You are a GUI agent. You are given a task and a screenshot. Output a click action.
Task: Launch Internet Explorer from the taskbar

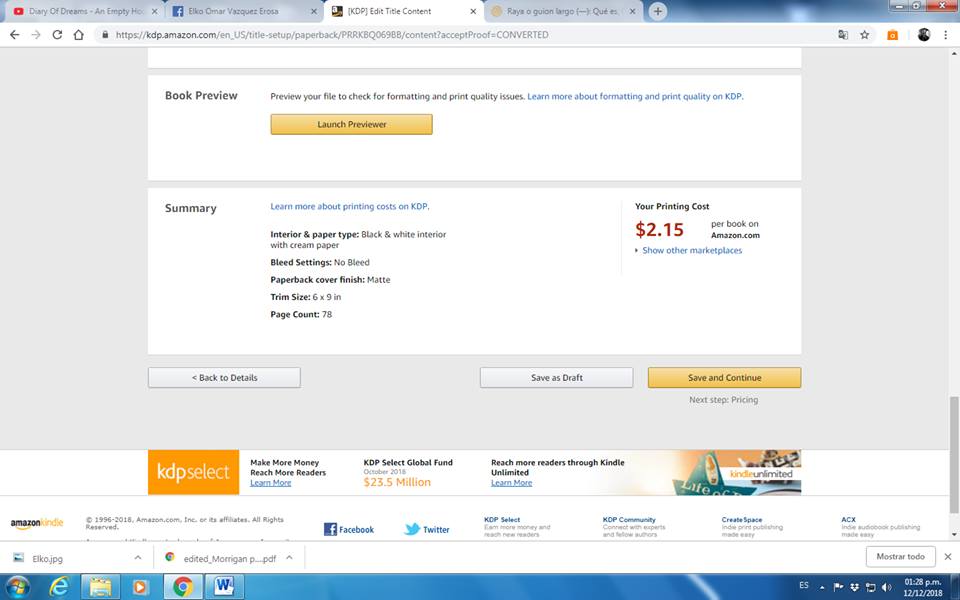59,587
